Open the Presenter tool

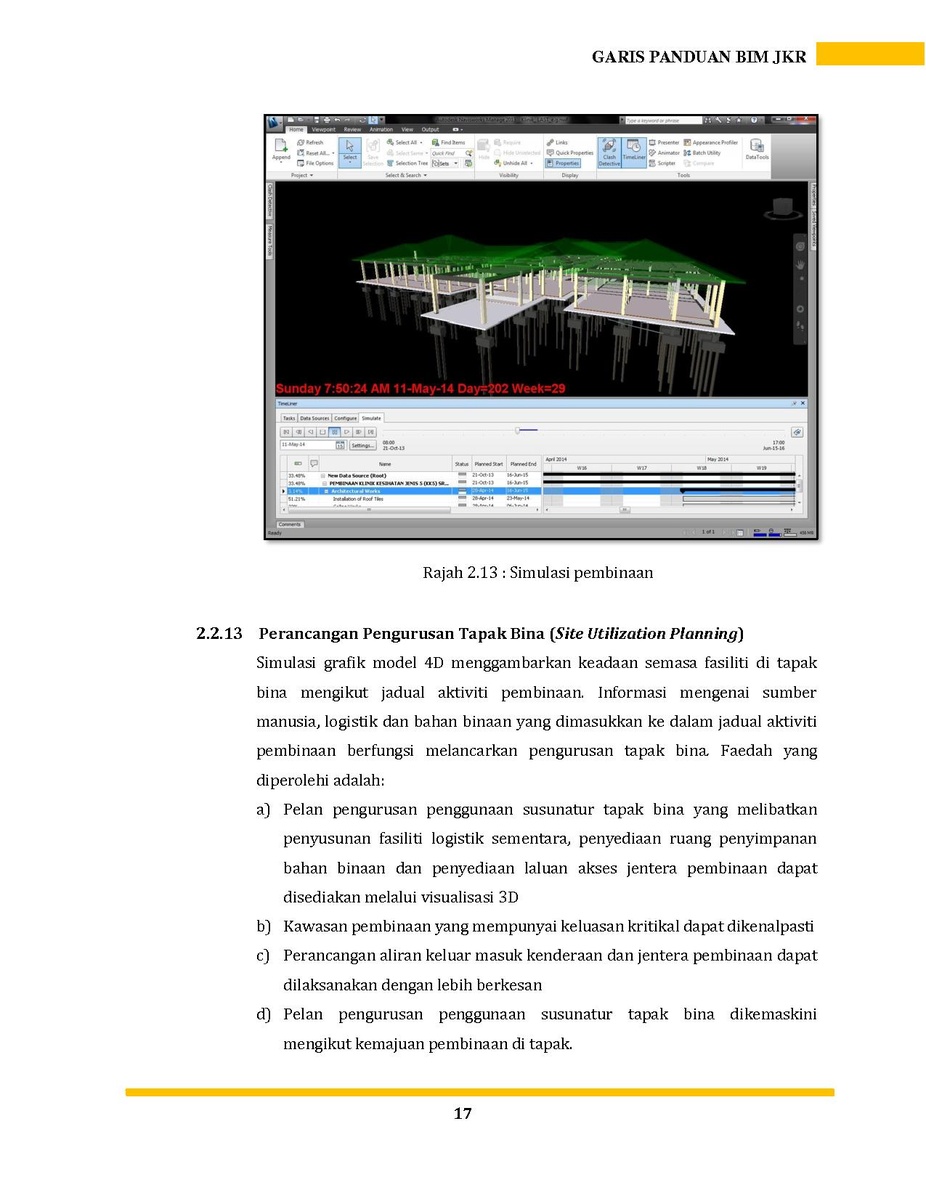[x=664, y=142]
